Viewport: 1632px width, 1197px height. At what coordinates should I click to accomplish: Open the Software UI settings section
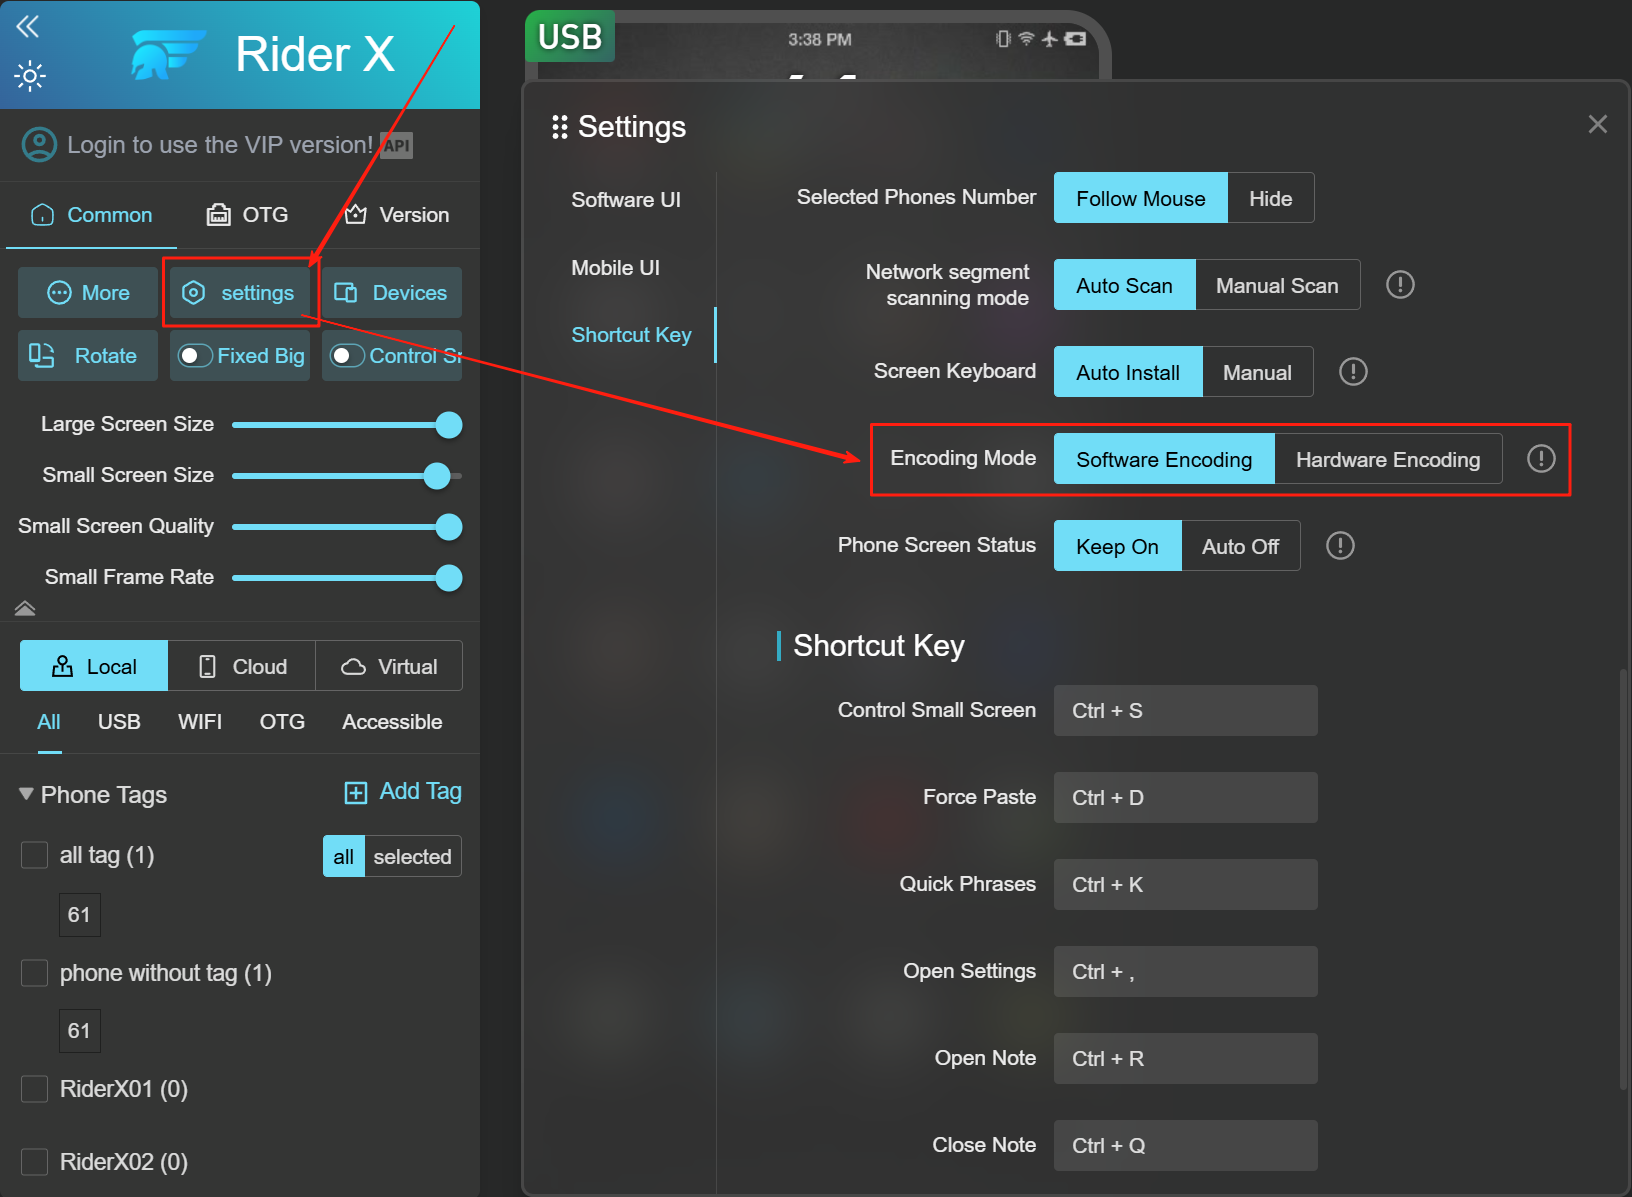tap(626, 200)
